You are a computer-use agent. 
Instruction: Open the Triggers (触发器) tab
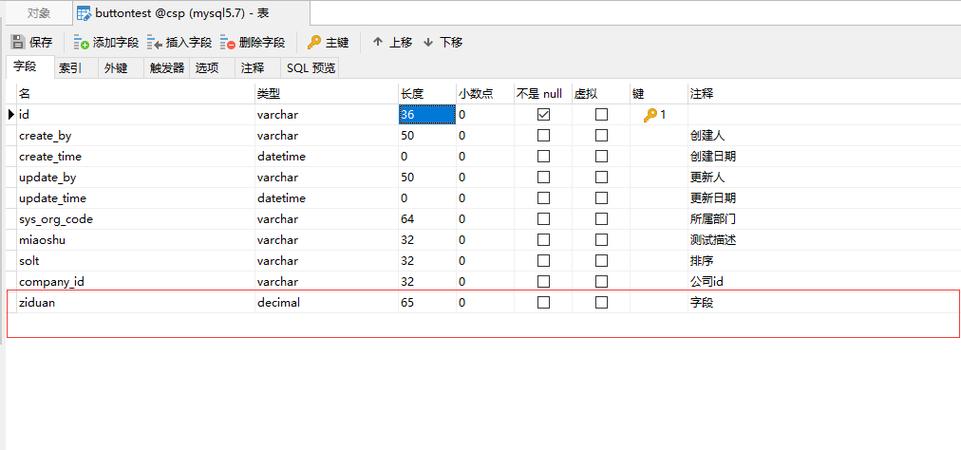click(x=167, y=68)
